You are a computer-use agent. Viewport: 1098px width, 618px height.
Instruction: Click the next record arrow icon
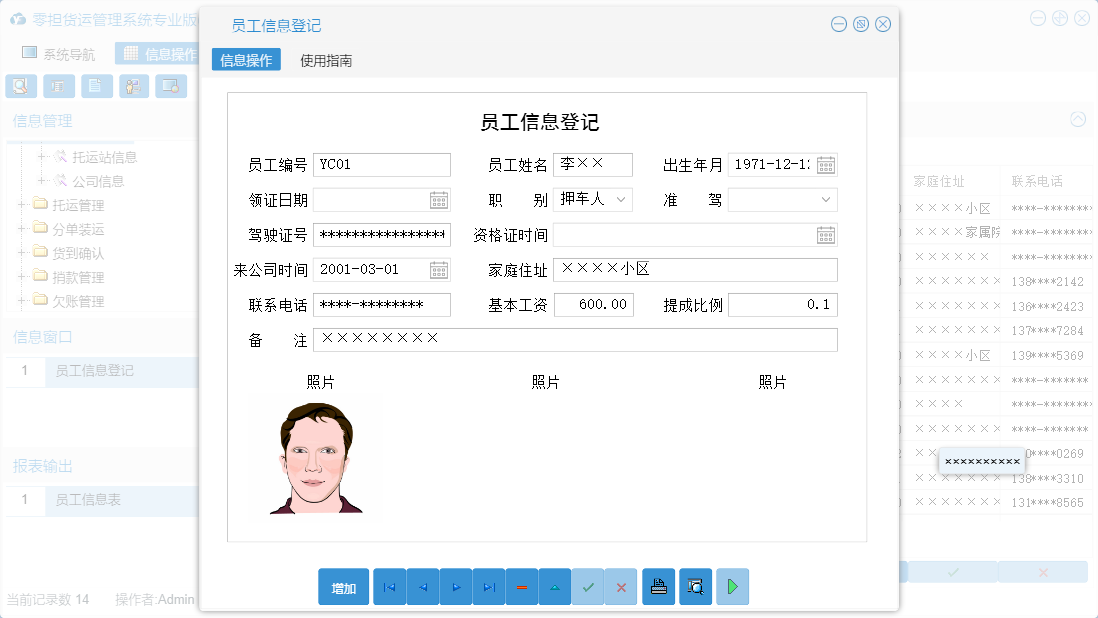455,587
